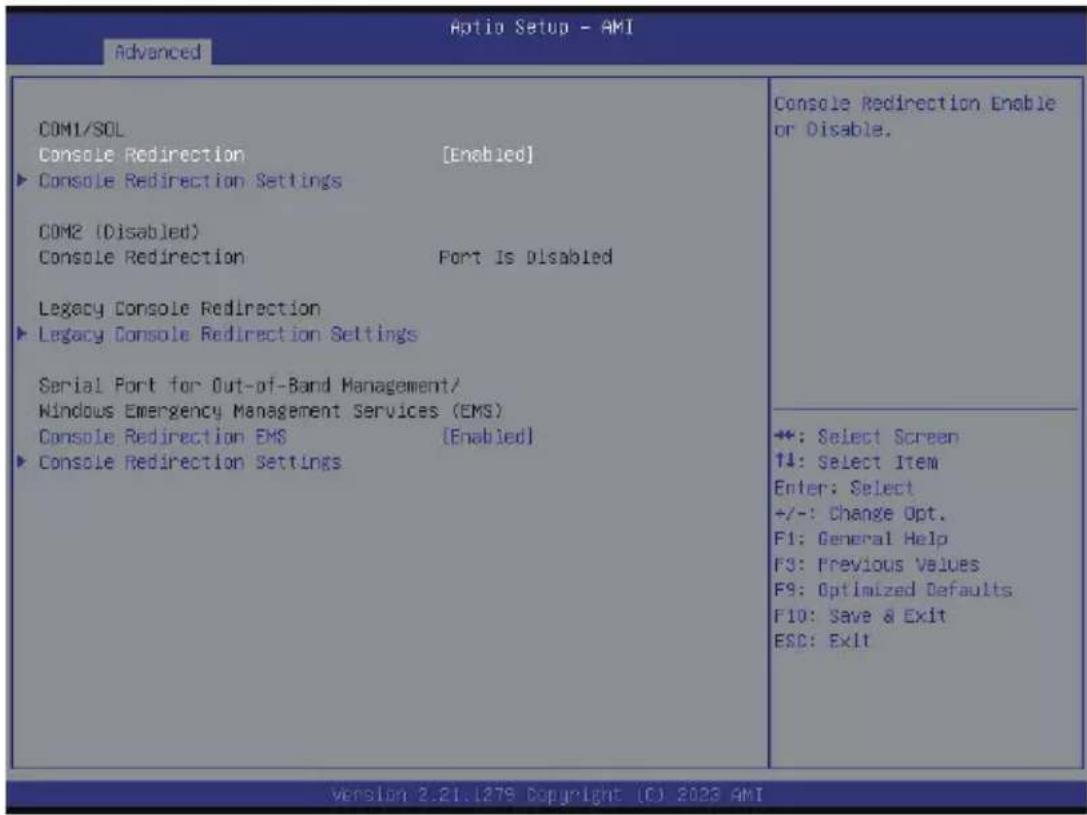Viewport: 1087px width, 815px height.
Task: Toggle COM1/SOL Console Redirection [Enabled] value
Action: pyautogui.click(x=488, y=155)
